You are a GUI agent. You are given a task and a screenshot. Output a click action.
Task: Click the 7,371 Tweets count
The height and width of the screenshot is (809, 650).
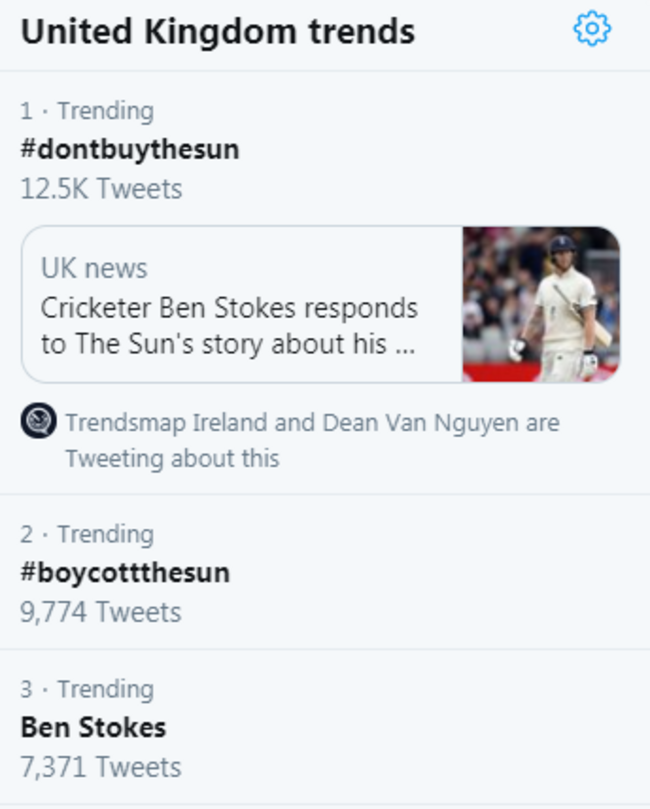[100, 767]
